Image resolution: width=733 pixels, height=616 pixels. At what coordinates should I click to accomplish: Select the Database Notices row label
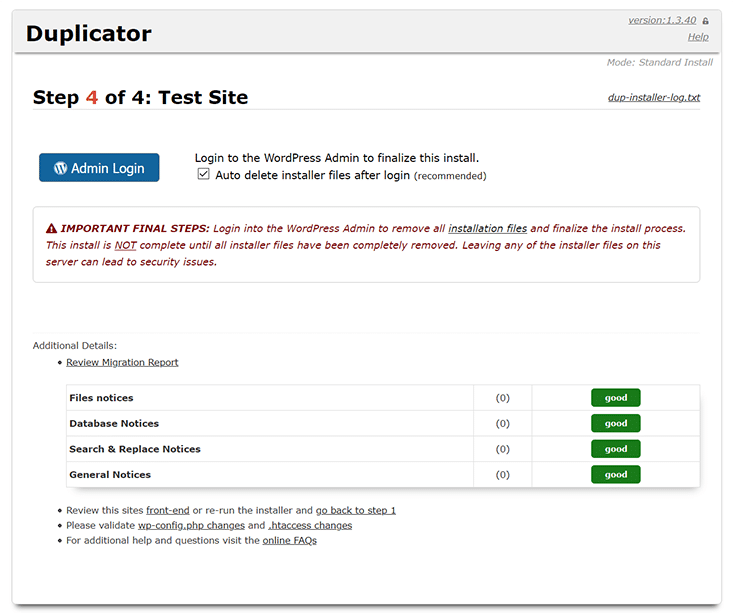point(114,423)
